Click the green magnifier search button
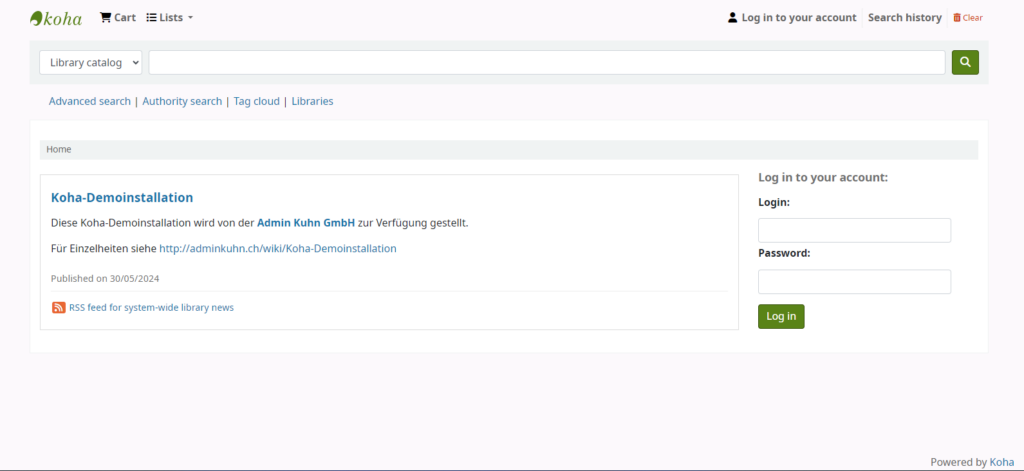 click(x=965, y=63)
